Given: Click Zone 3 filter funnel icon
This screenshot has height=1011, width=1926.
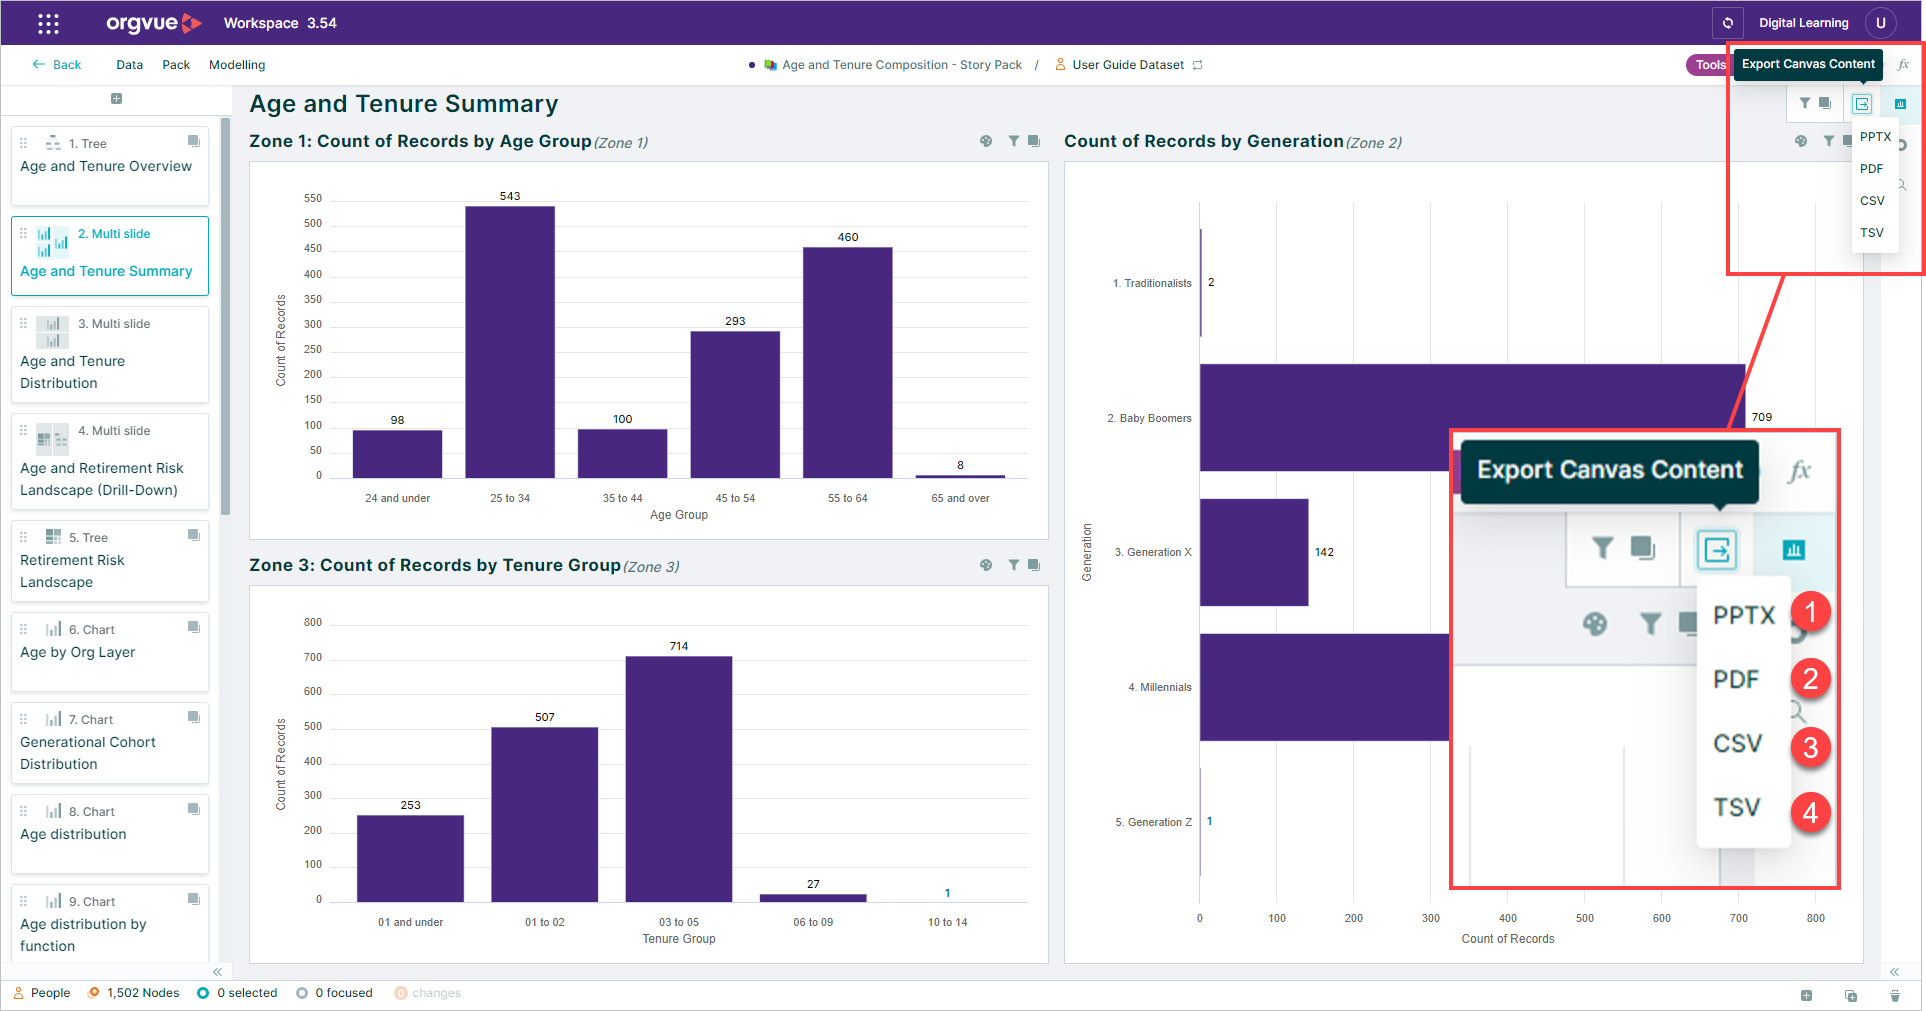Looking at the screenshot, I should coord(1014,565).
